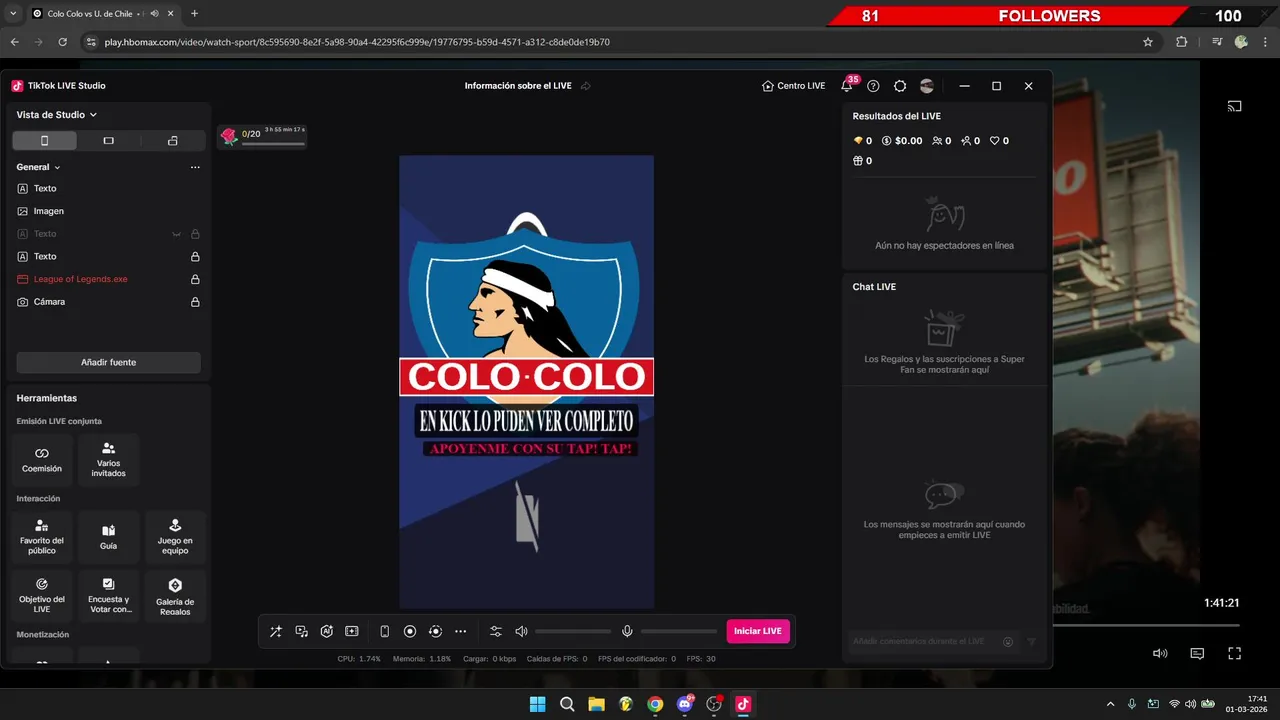Bookmark page with Chrome star icon

(1148, 42)
